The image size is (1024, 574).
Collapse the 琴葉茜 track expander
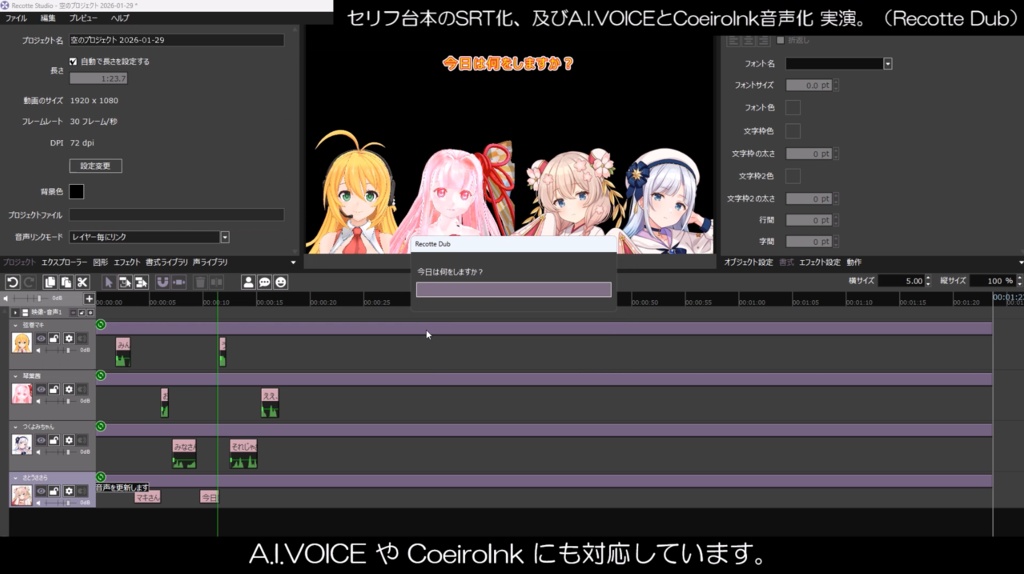click(x=16, y=376)
